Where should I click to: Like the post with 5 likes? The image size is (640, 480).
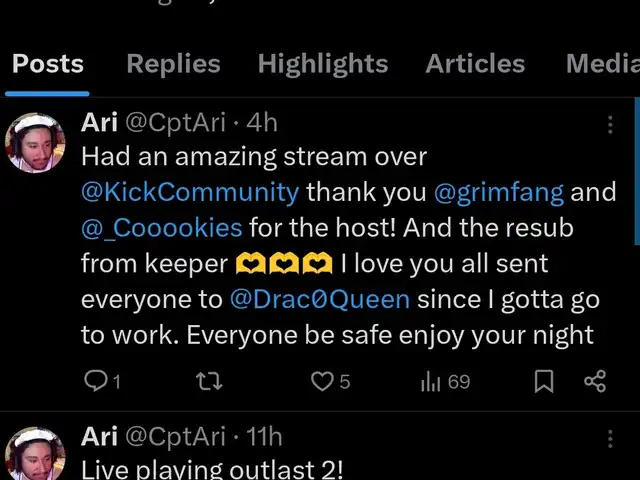coord(322,381)
